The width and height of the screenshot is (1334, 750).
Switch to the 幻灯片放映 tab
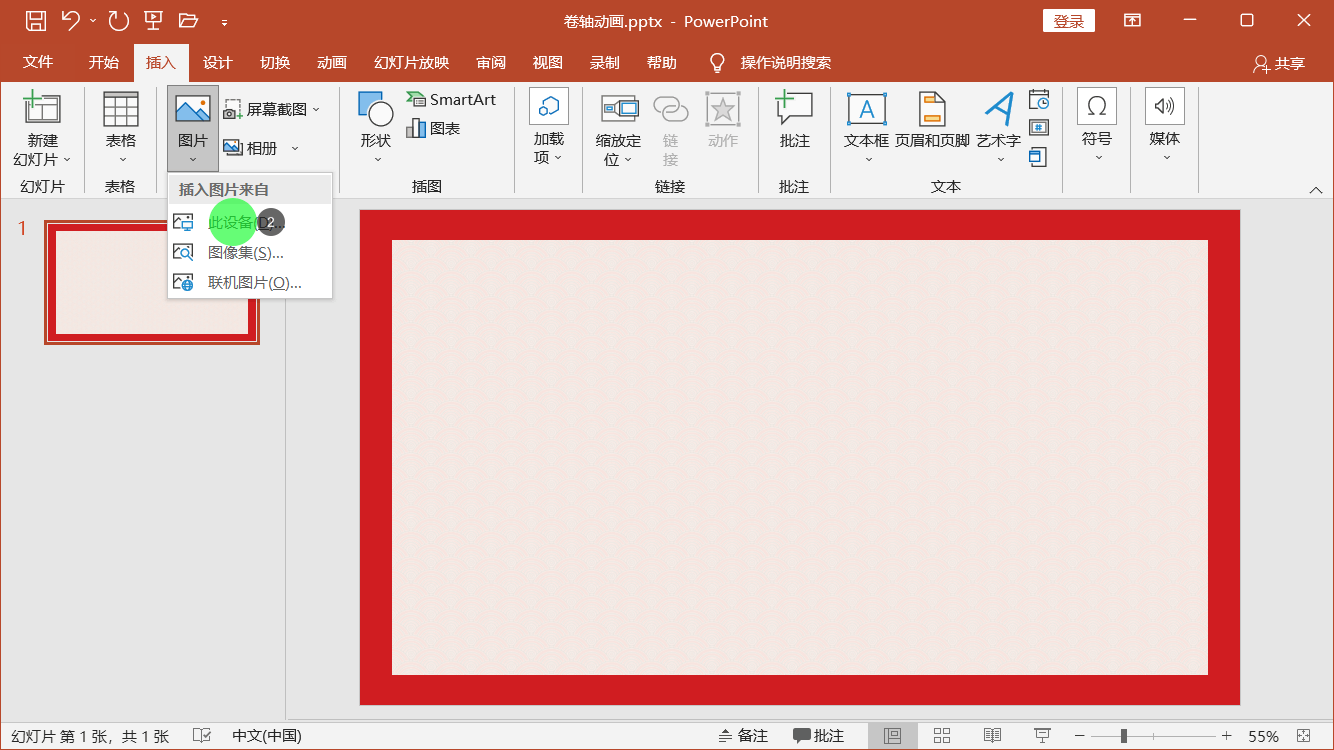(x=411, y=62)
